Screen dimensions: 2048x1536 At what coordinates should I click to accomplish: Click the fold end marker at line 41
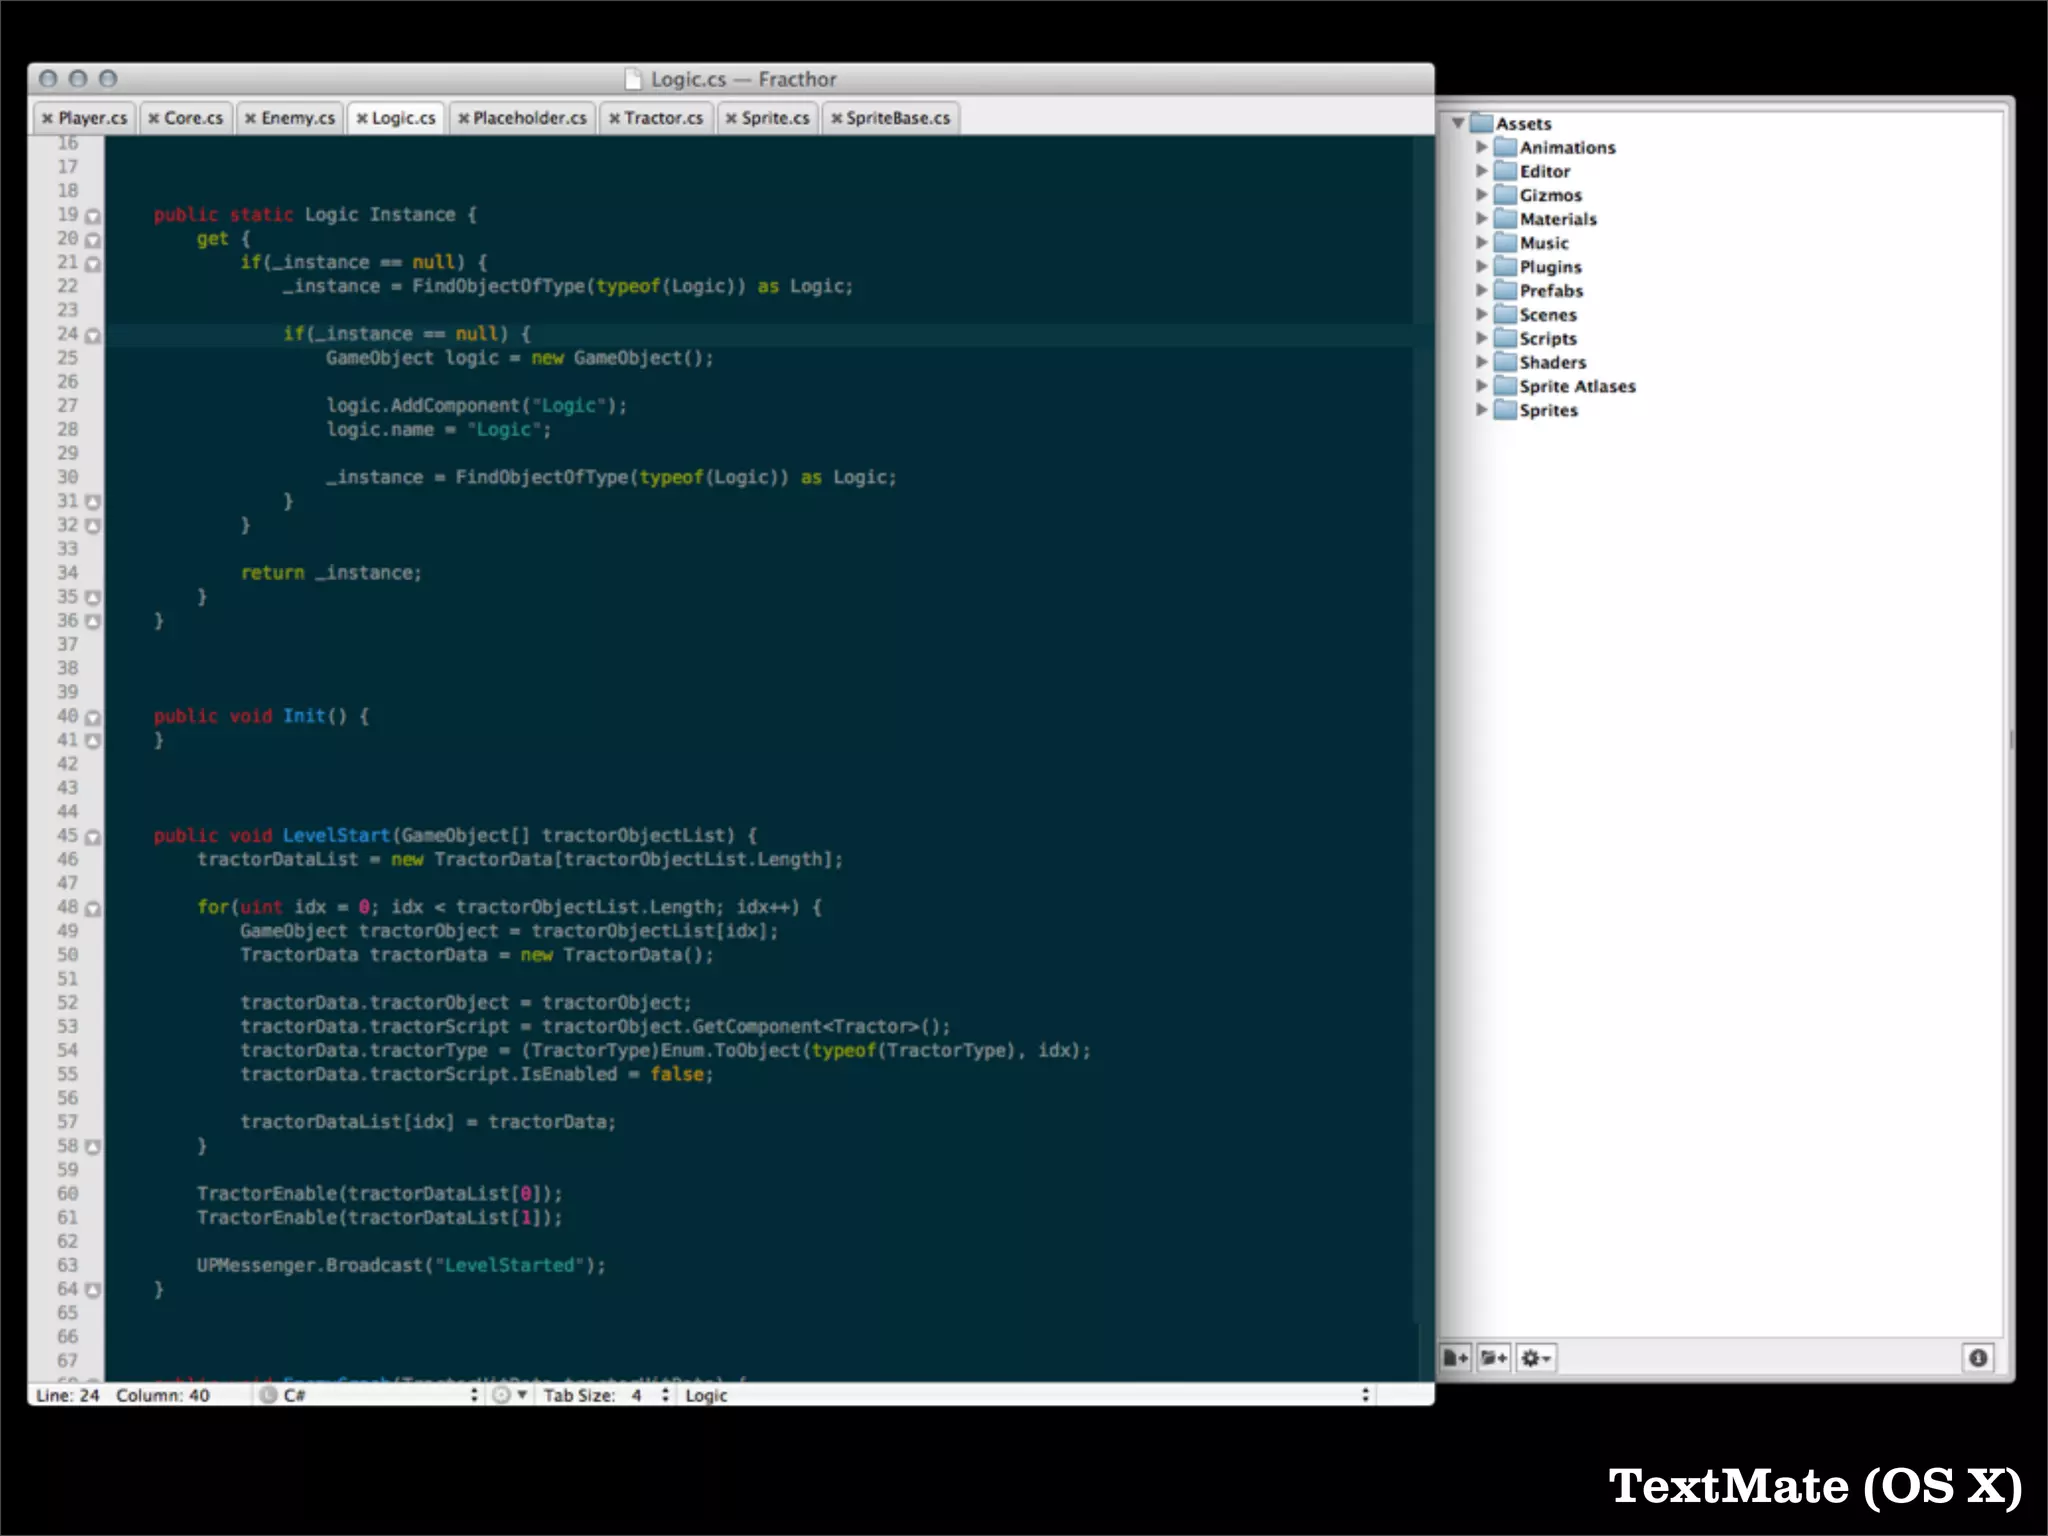click(93, 741)
